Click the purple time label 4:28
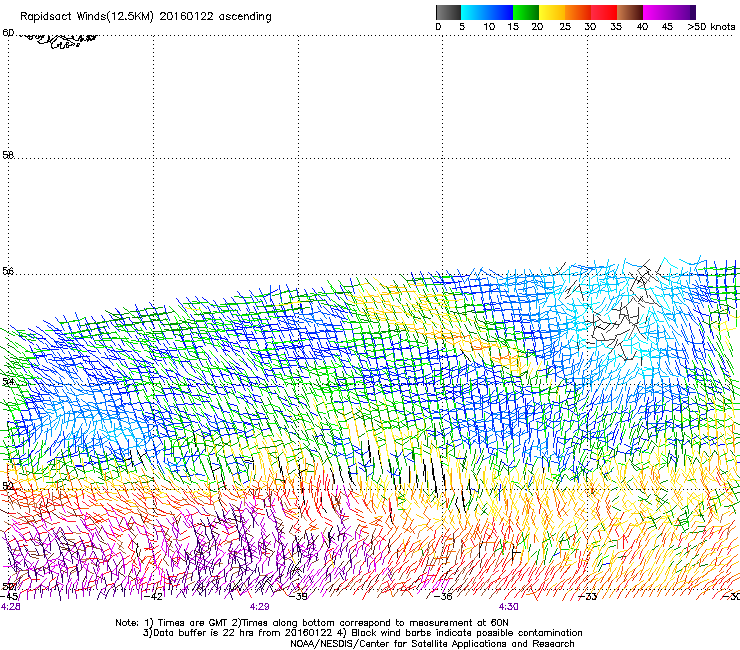The height and width of the screenshot is (650, 740). point(10,607)
